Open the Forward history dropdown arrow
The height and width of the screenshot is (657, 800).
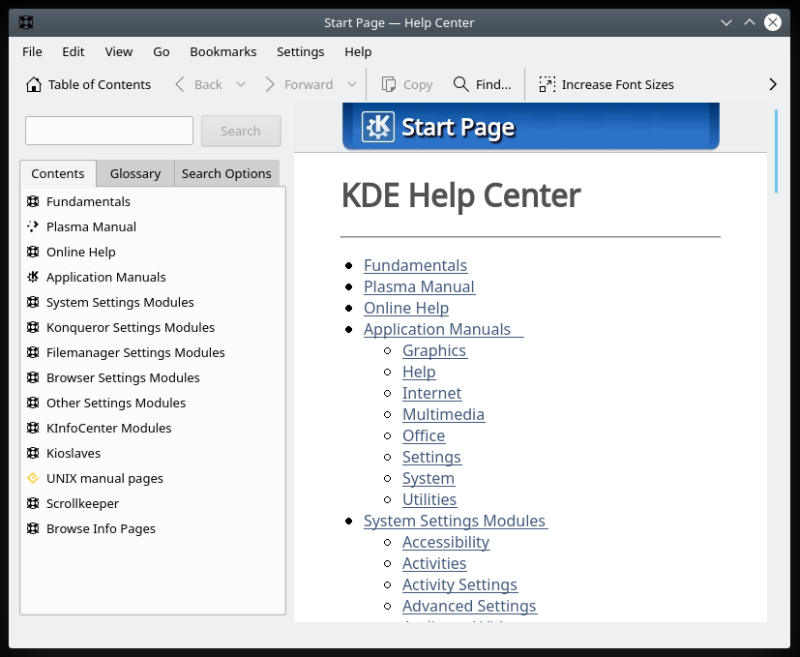point(351,85)
